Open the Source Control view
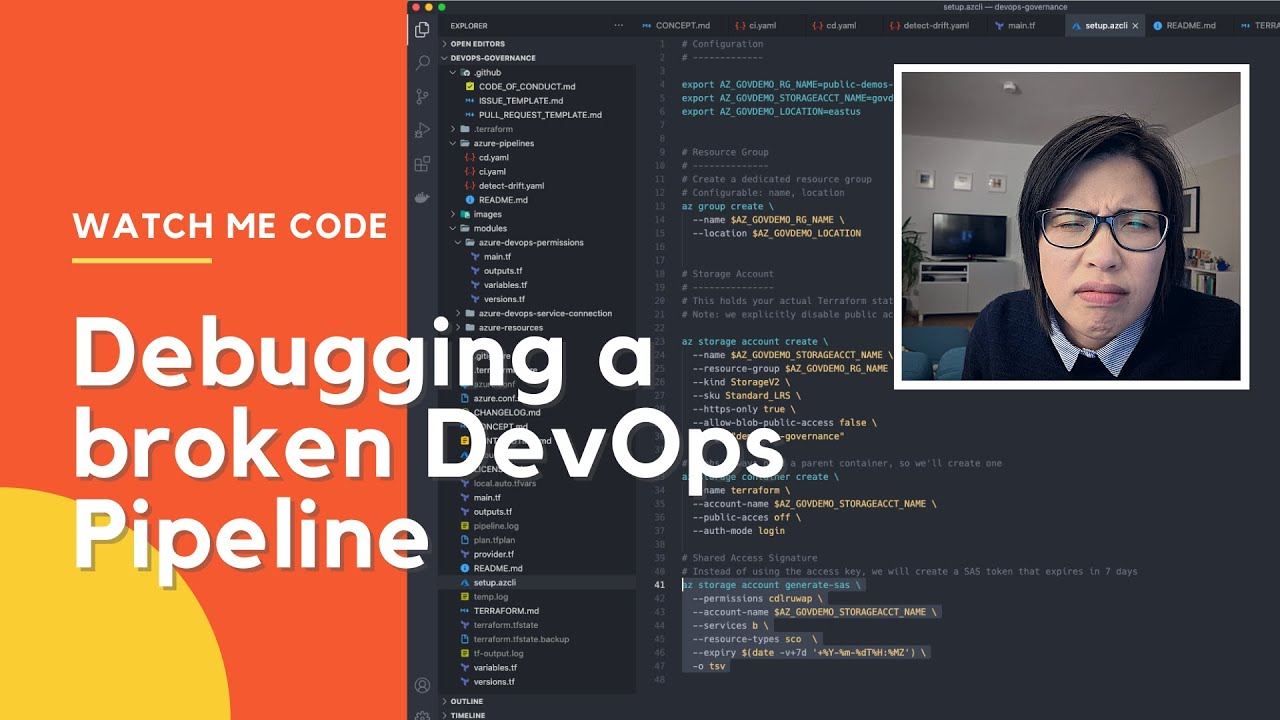Screen dimensions: 1280x720 tap(422, 97)
